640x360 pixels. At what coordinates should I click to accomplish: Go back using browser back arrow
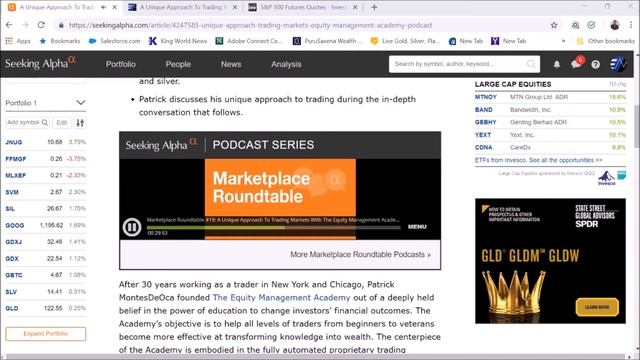click(9, 25)
